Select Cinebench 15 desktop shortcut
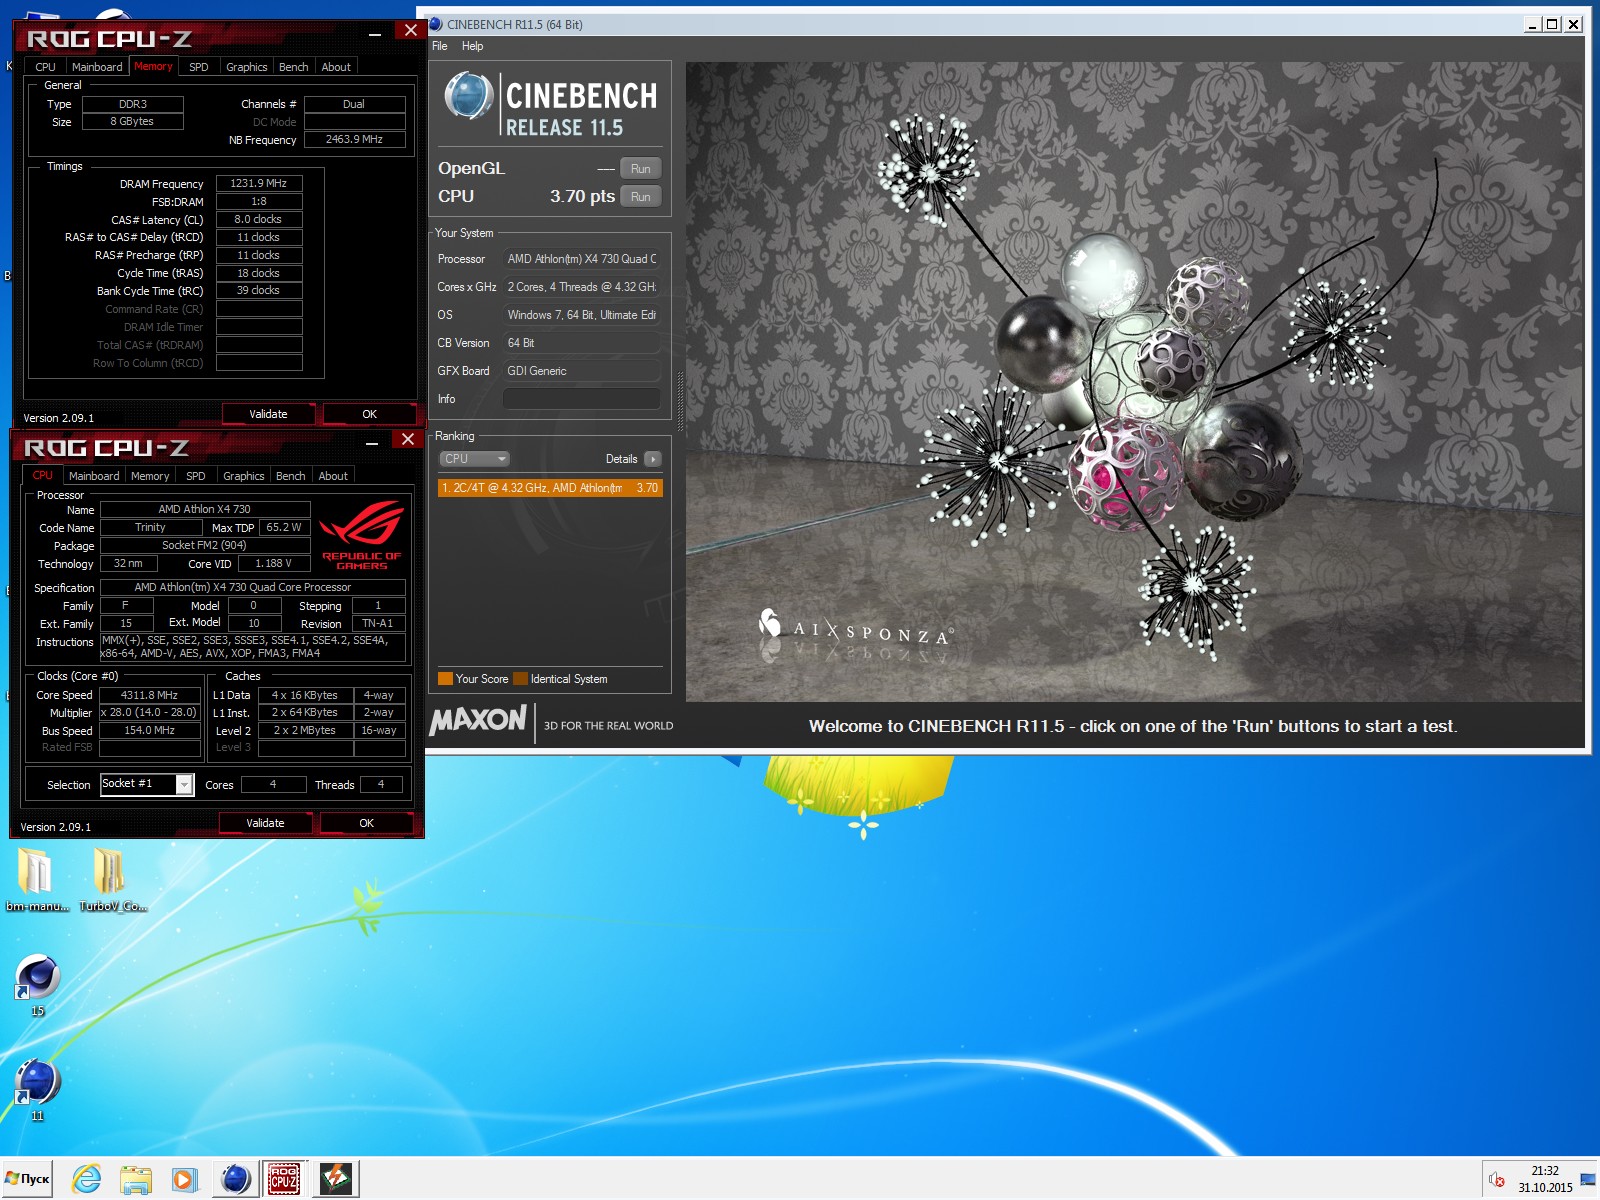The width and height of the screenshot is (1600, 1200). coord(37,985)
